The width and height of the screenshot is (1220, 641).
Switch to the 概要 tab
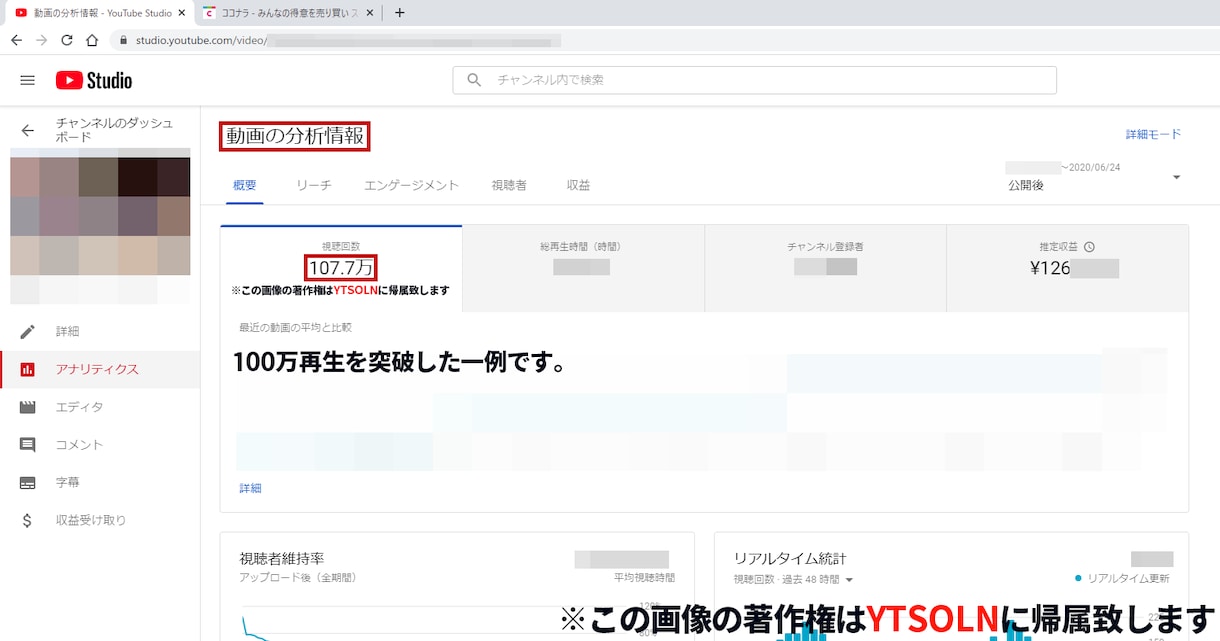point(245,185)
